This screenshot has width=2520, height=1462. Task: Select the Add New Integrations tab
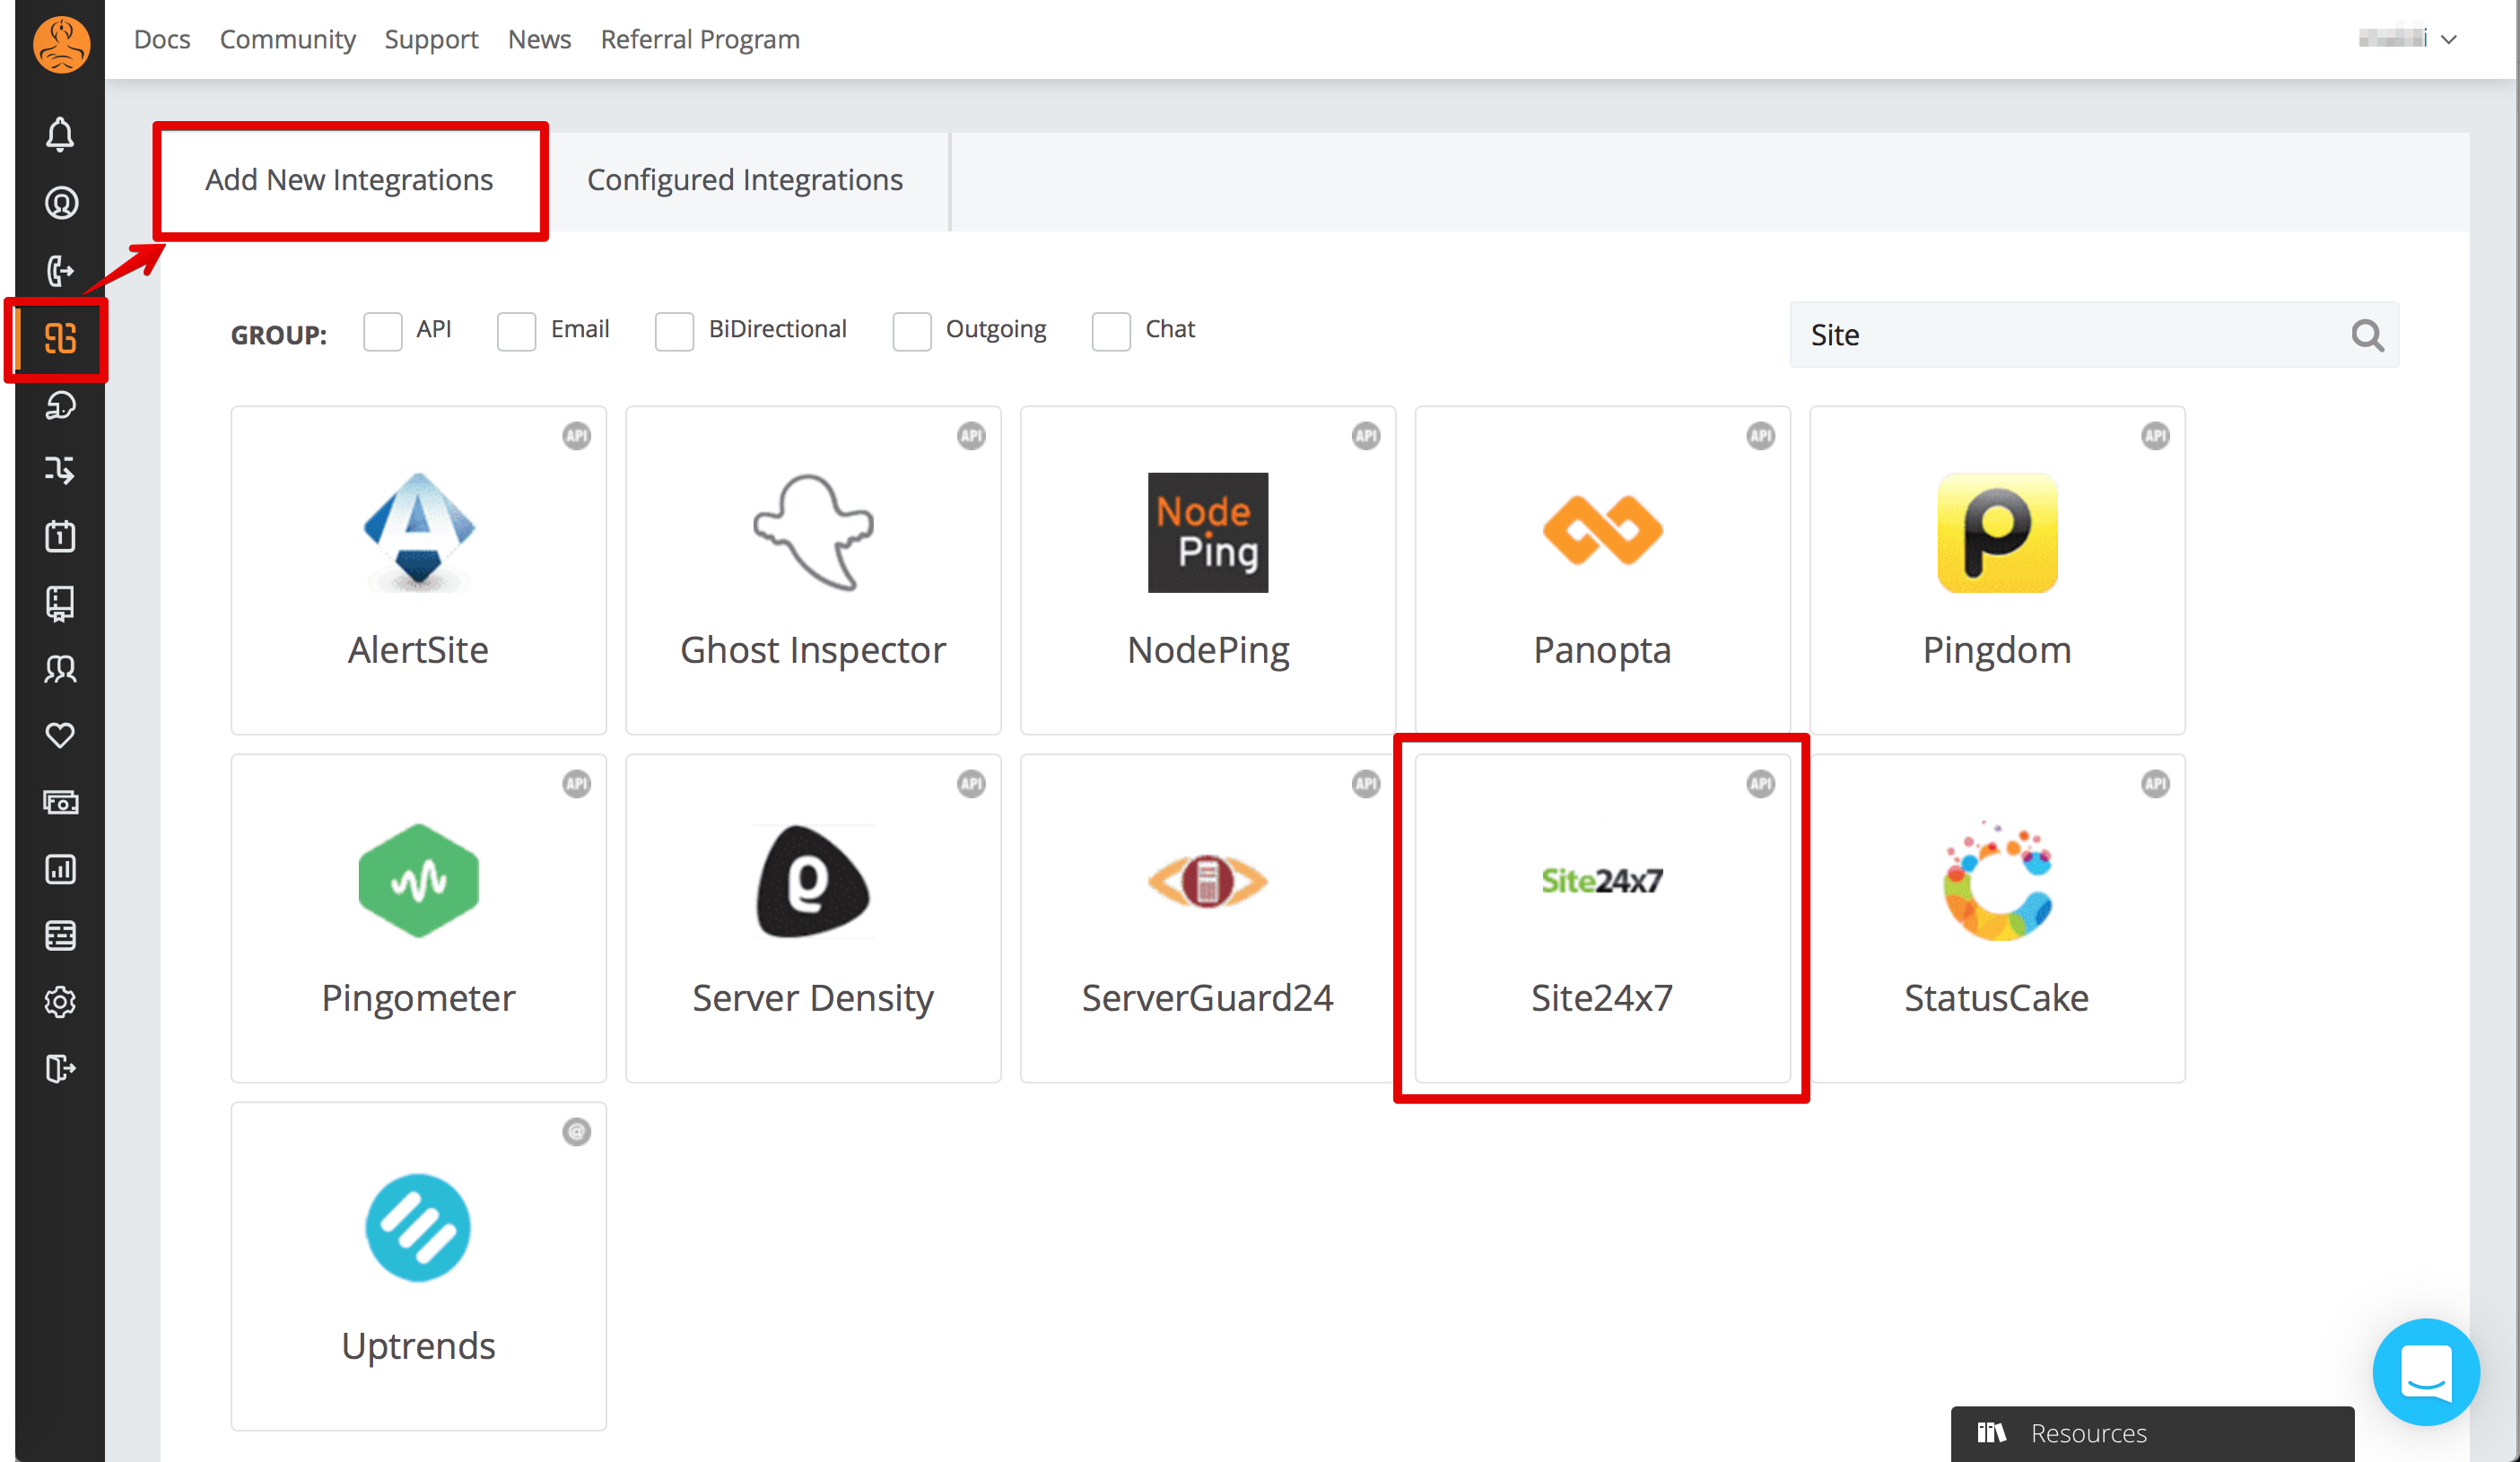[x=349, y=180]
